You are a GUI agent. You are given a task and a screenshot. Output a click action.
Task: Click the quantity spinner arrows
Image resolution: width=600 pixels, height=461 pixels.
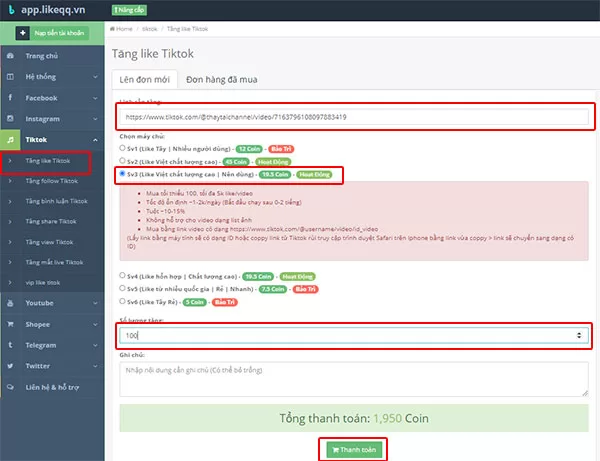[579, 336]
